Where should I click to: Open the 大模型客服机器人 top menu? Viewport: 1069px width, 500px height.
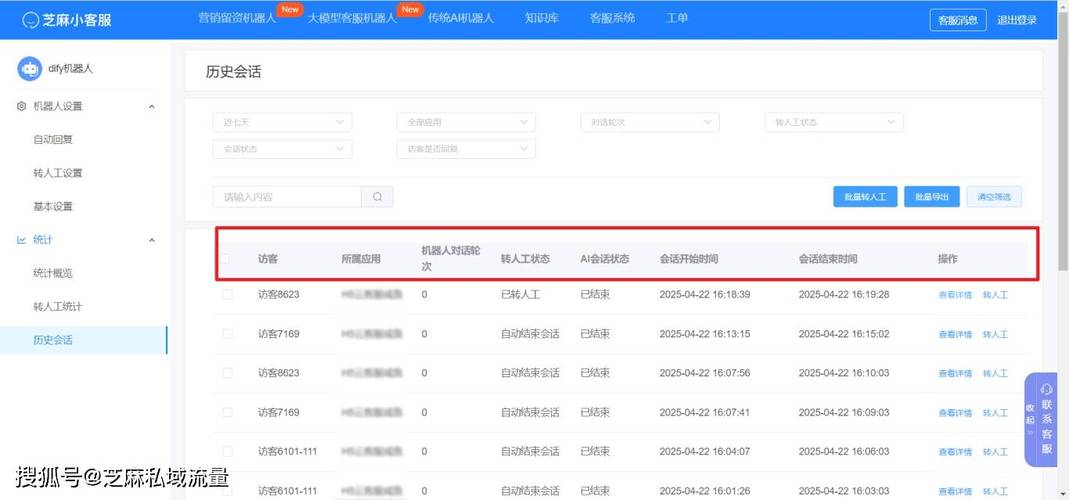(x=352, y=18)
